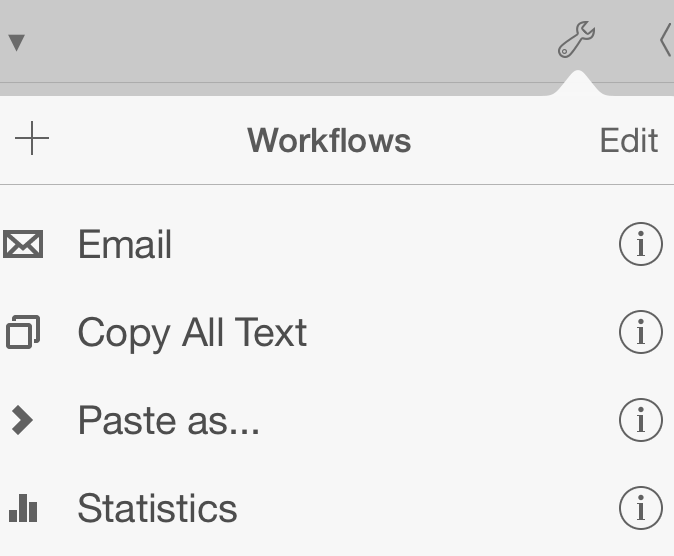The width and height of the screenshot is (674, 556).
Task: Select the Paste as... workflow
Action: pyautogui.click(x=169, y=421)
